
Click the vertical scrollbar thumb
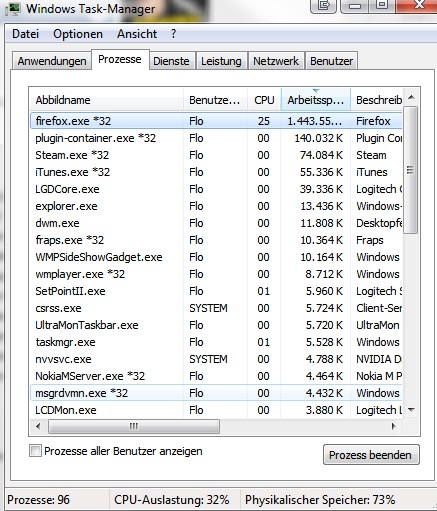point(411,170)
